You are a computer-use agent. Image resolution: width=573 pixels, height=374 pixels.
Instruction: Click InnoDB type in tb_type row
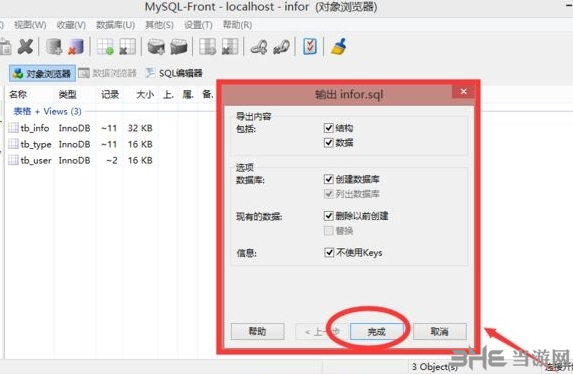pyautogui.click(x=75, y=144)
